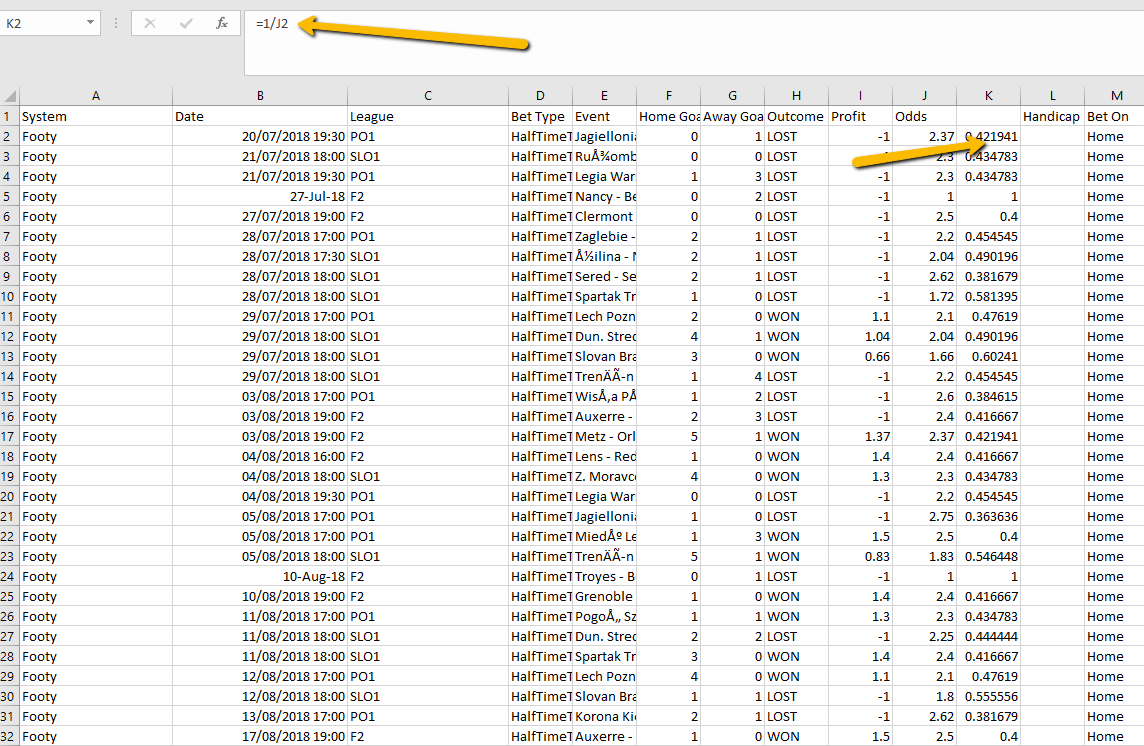Select date cell 13/08/2018 17:00
The image size is (1144, 746).
[260, 717]
